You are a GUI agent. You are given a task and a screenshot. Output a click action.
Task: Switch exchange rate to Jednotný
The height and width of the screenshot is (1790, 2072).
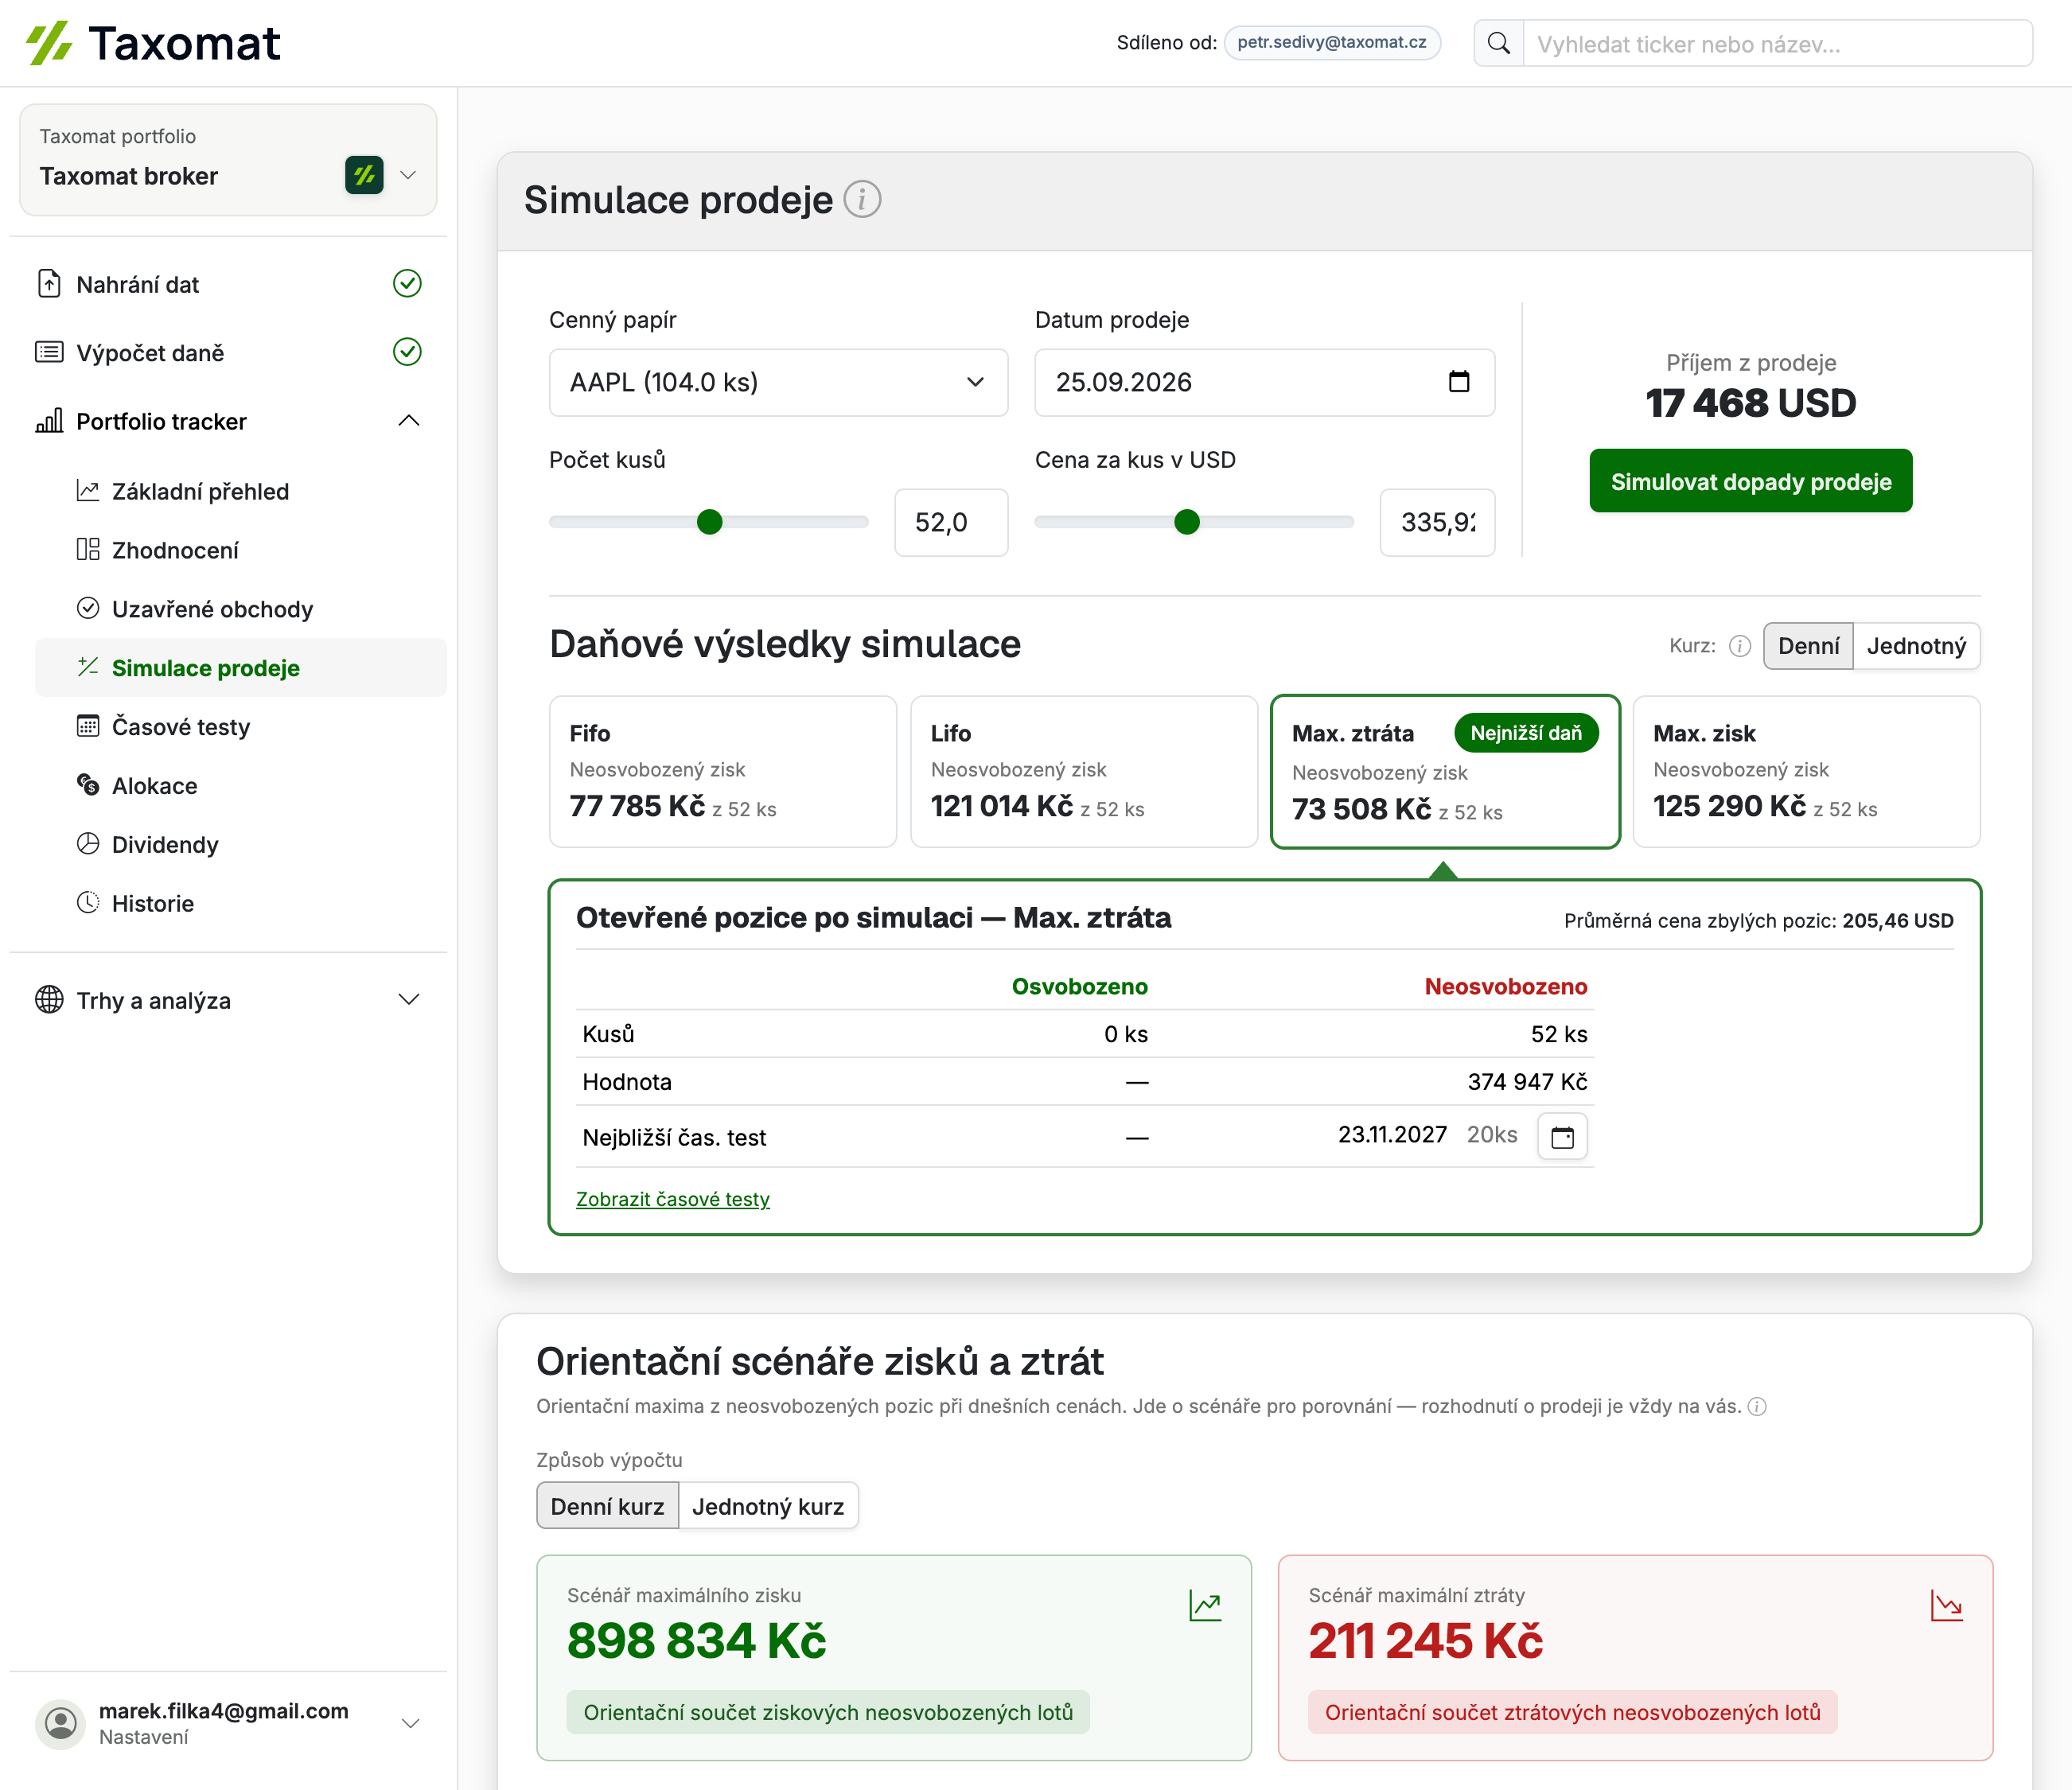coord(1916,646)
